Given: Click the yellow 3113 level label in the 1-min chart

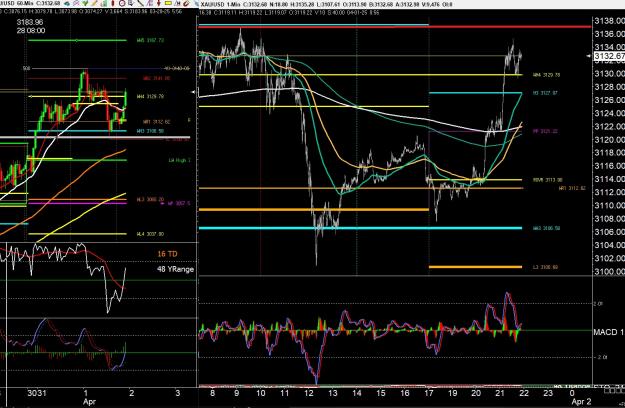Looking at the screenshot, I should tap(547, 180).
